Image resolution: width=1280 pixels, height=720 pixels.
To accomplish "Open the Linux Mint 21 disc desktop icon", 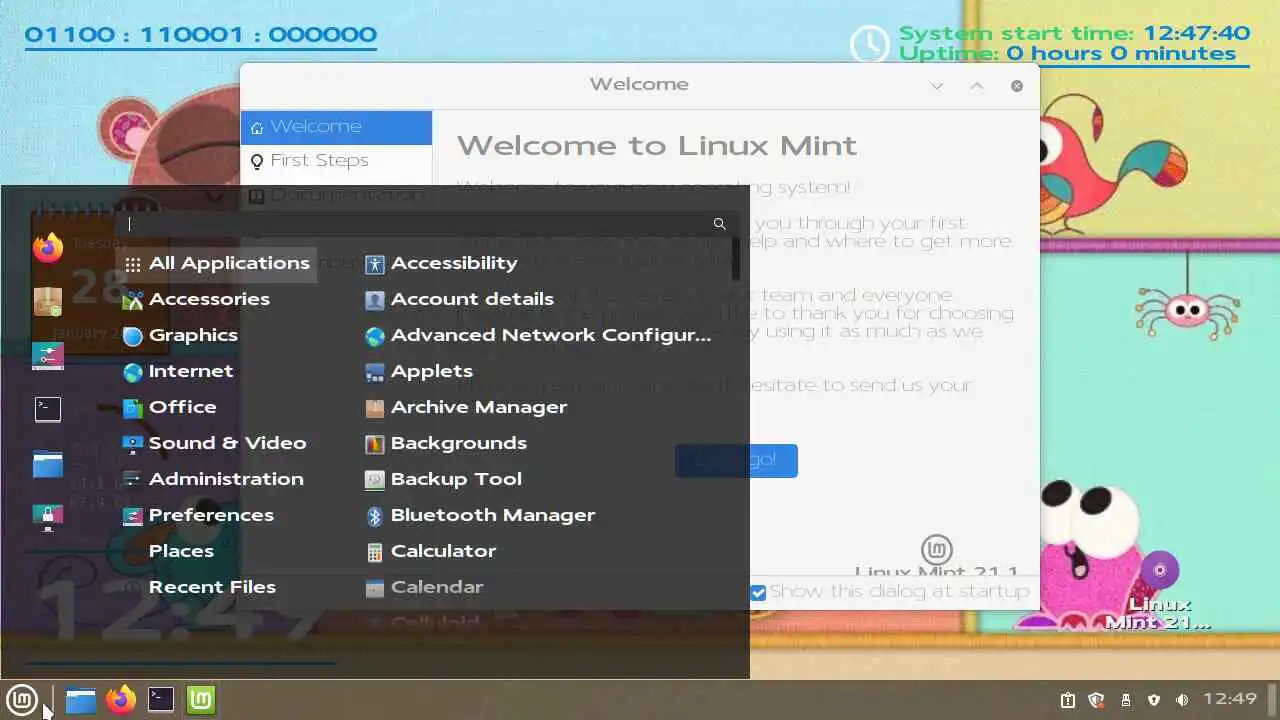I will tap(1160, 590).
